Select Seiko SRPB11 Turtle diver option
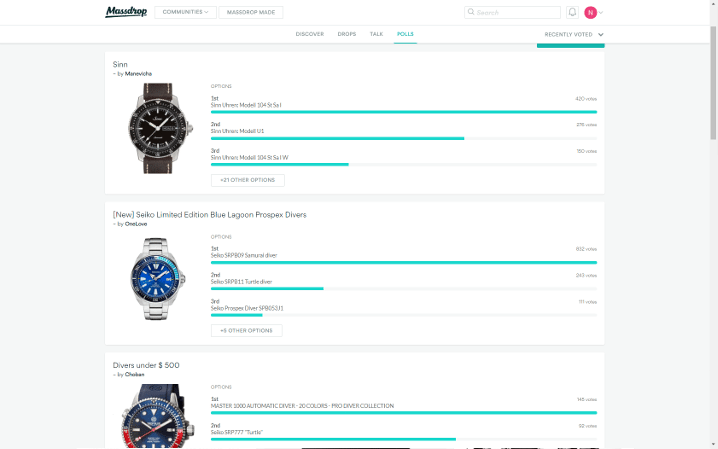 [x=241, y=282]
